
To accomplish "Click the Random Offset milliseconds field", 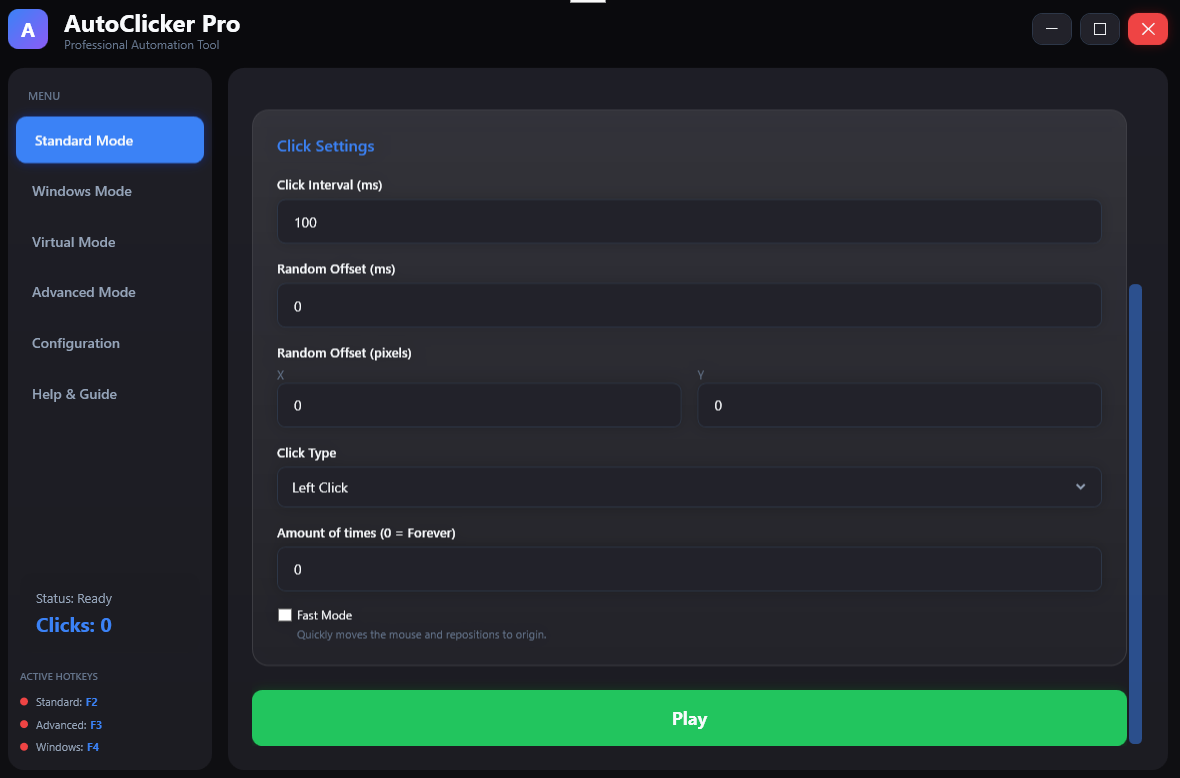I will pyautogui.click(x=689, y=305).
